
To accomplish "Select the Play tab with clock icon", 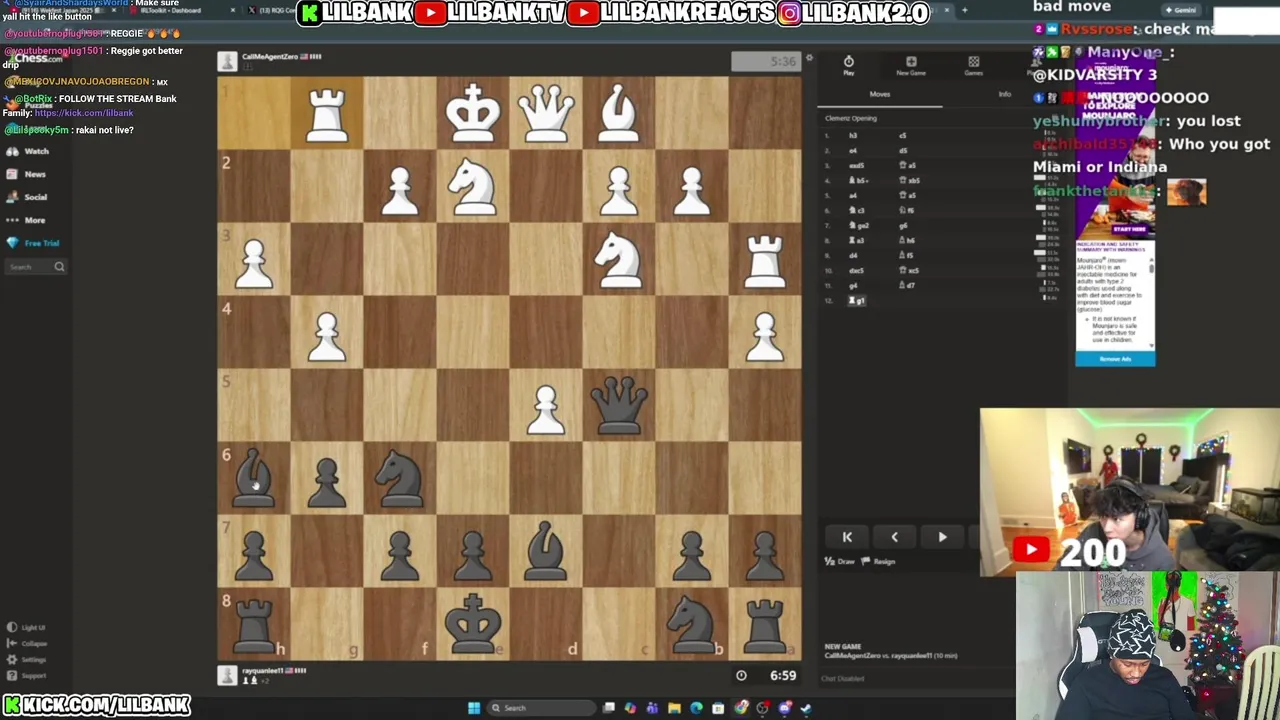I will click(x=848, y=66).
